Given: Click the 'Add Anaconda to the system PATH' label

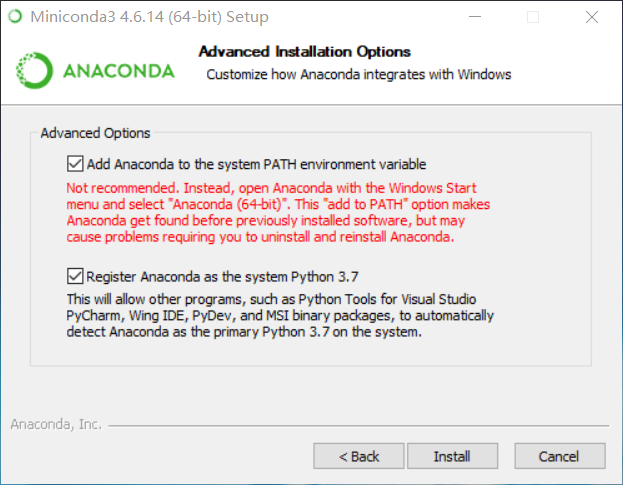Looking at the screenshot, I should click(256, 164).
